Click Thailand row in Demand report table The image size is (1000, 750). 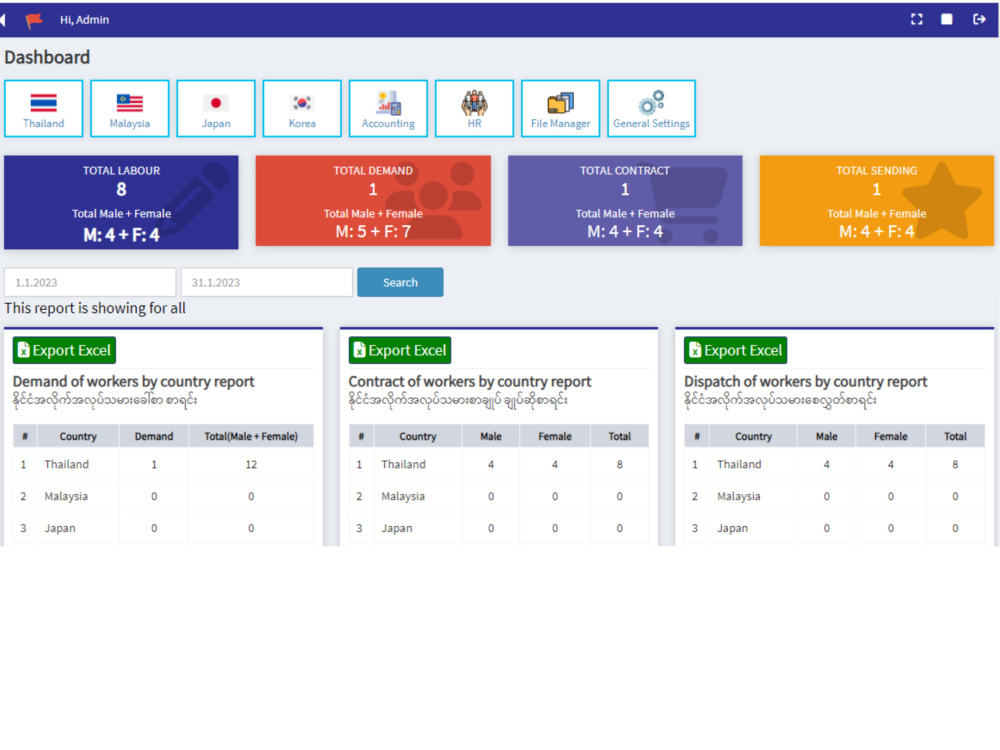click(163, 464)
